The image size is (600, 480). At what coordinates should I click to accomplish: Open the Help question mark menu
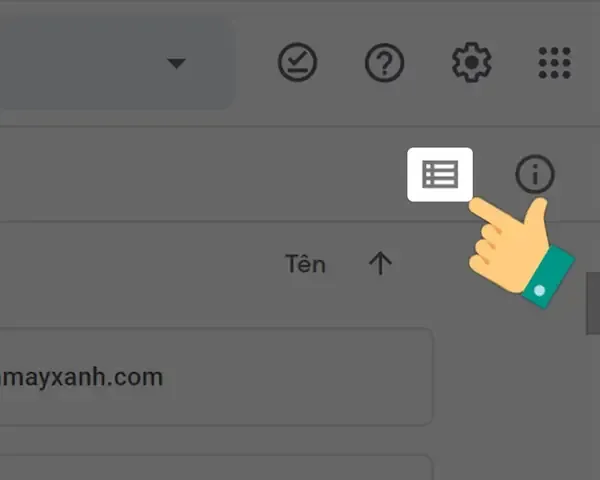point(384,62)
